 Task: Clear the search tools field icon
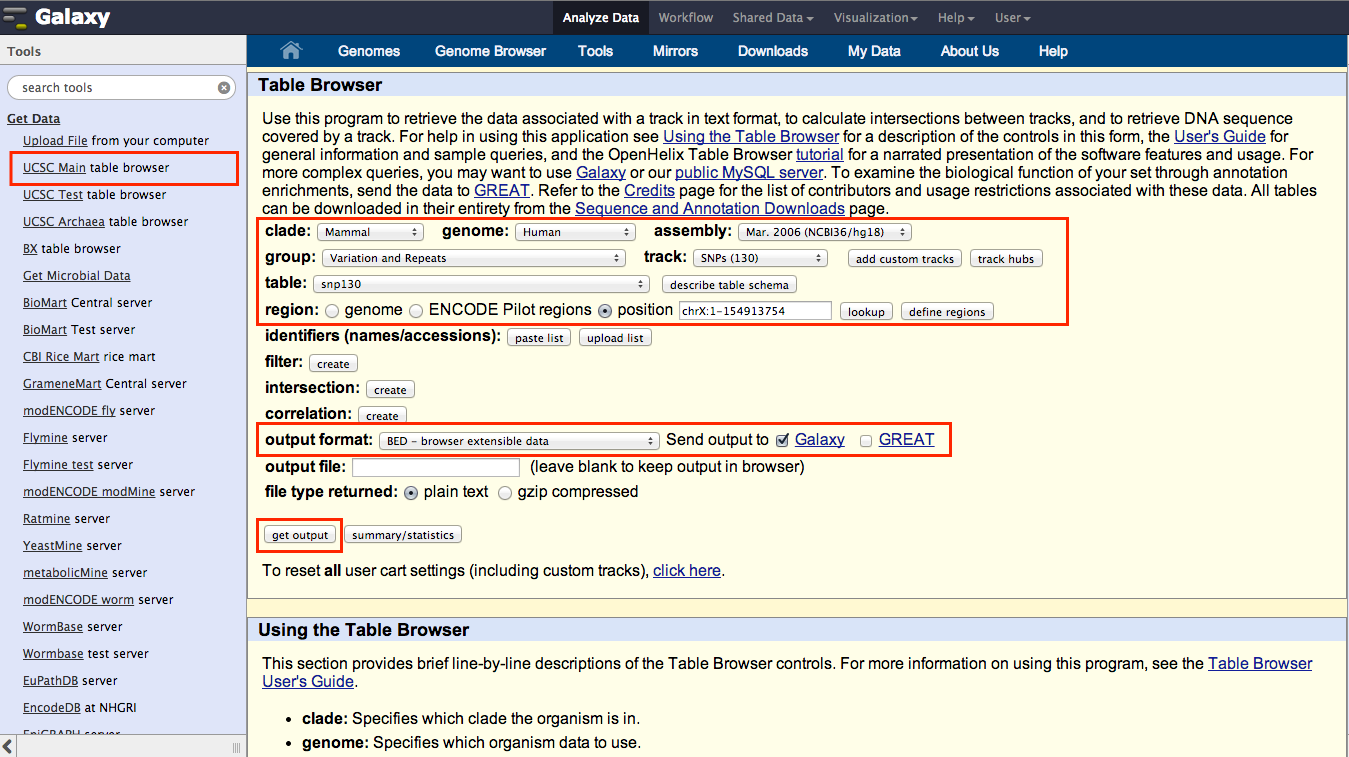pos(224,88)
